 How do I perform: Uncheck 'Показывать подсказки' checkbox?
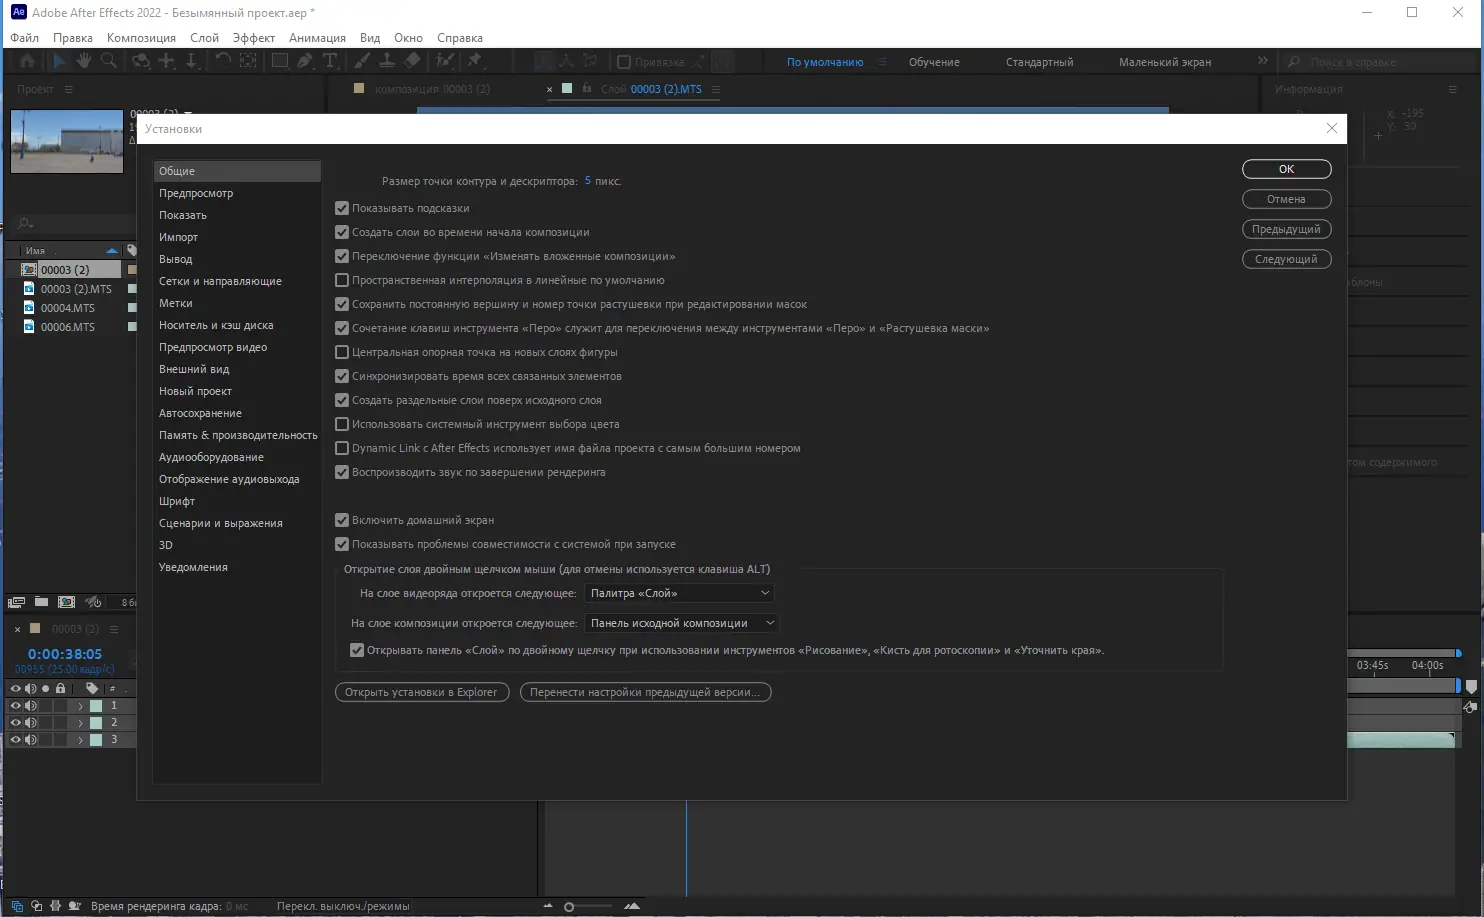click(x=342, y=208)
